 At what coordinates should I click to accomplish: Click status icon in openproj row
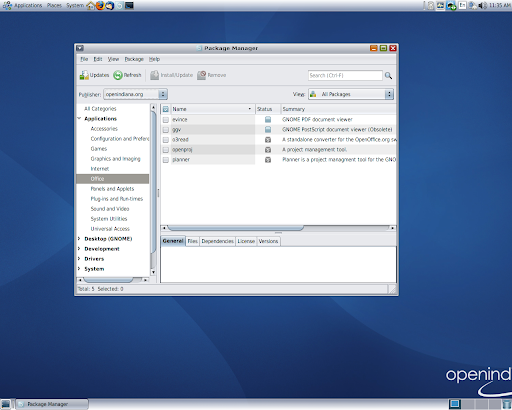(268, 150)
